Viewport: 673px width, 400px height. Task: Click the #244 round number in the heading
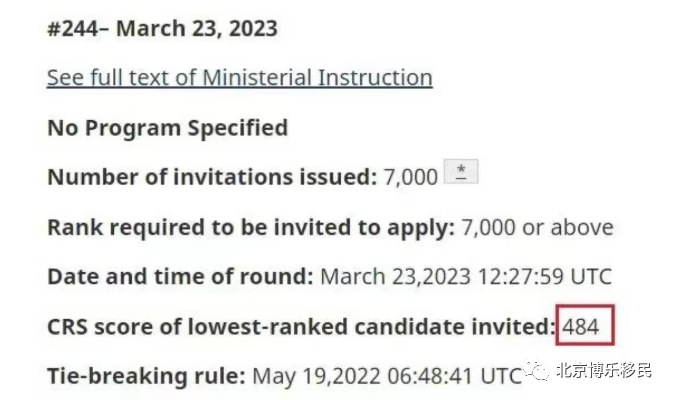(73, 29)
